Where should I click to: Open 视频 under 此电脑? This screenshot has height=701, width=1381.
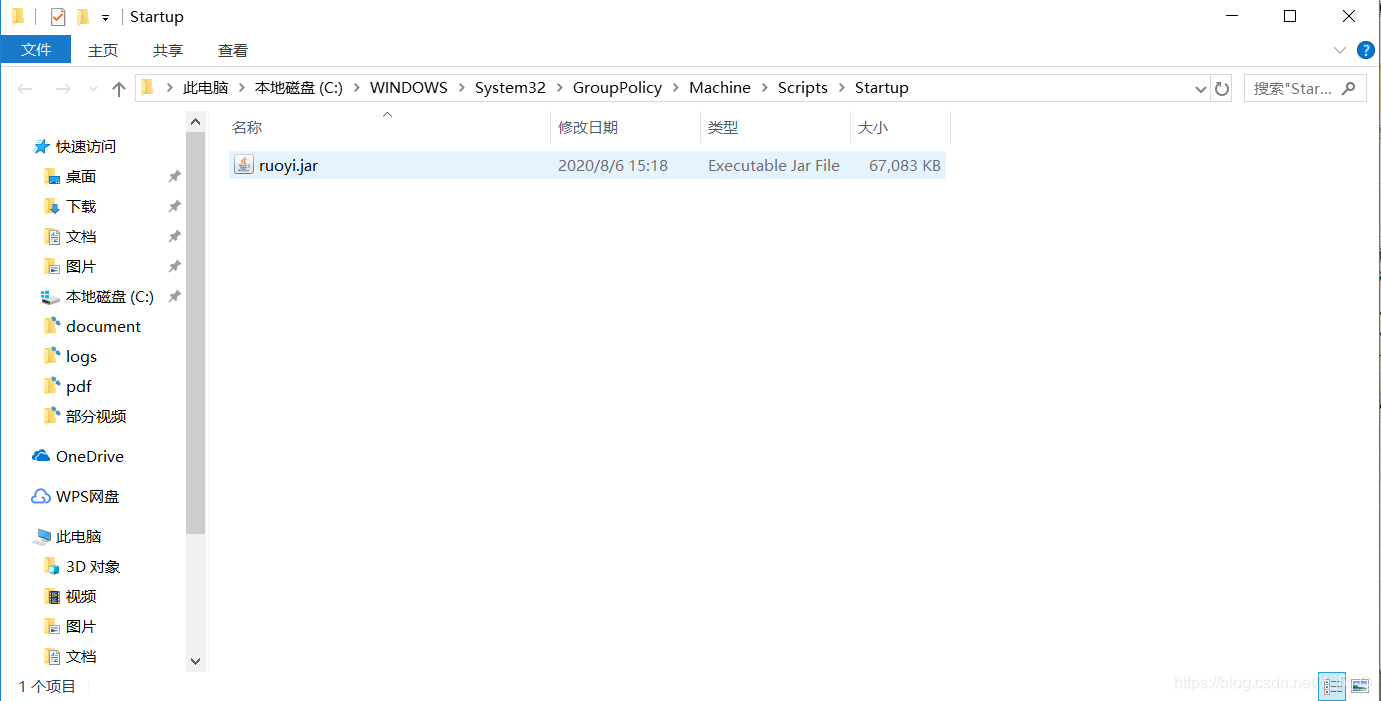point(81,596)
